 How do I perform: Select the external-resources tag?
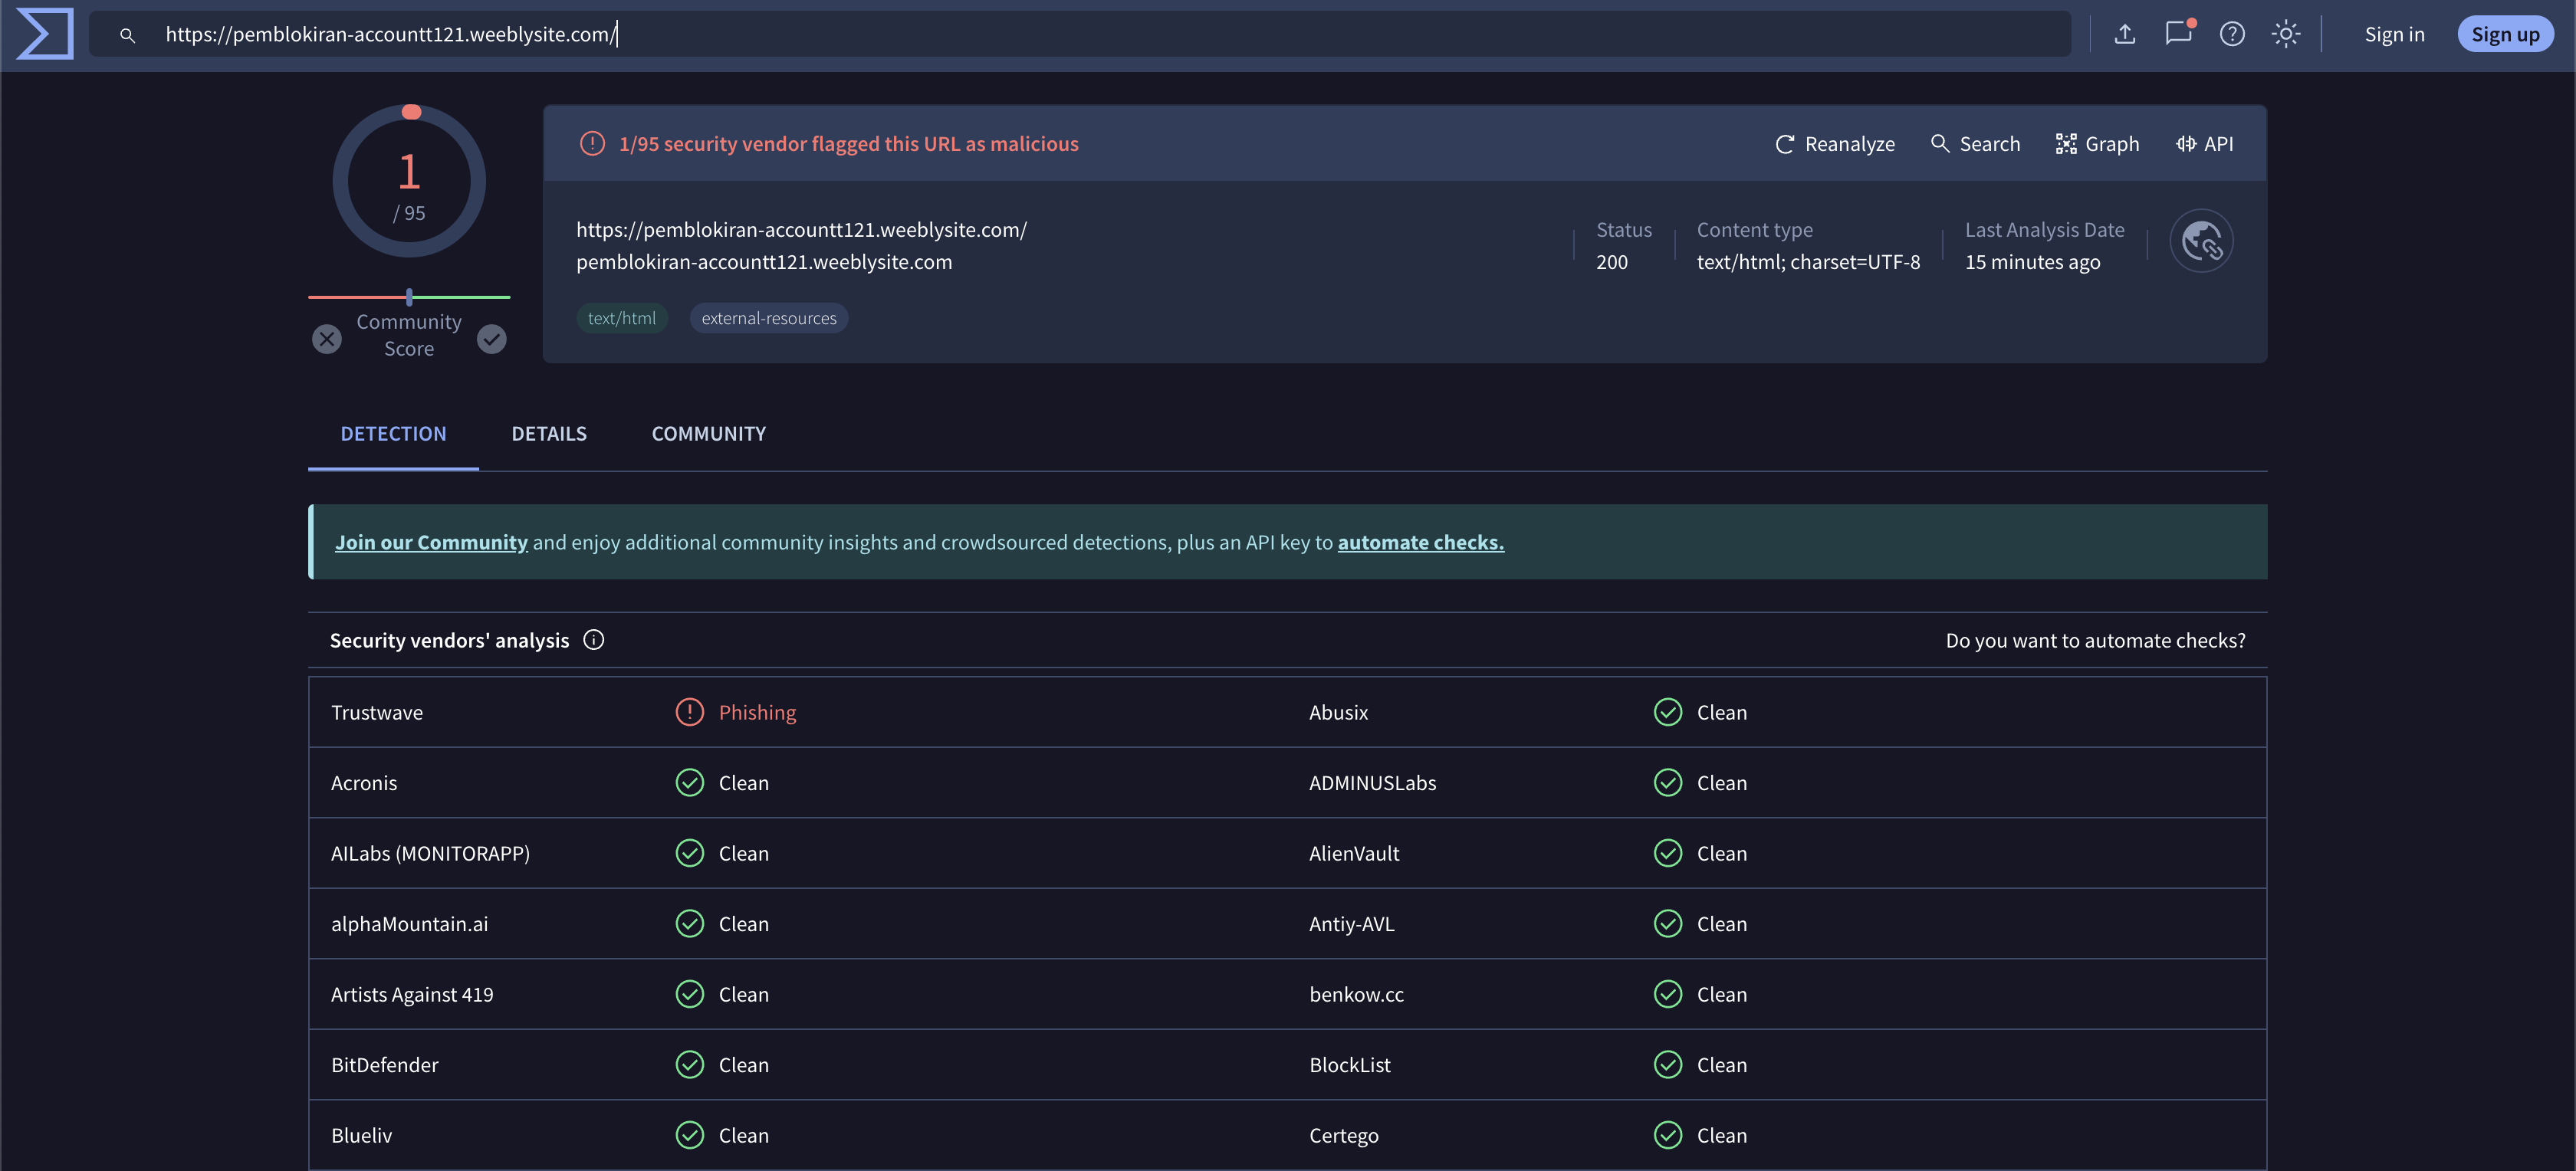[x=769, y=318]
